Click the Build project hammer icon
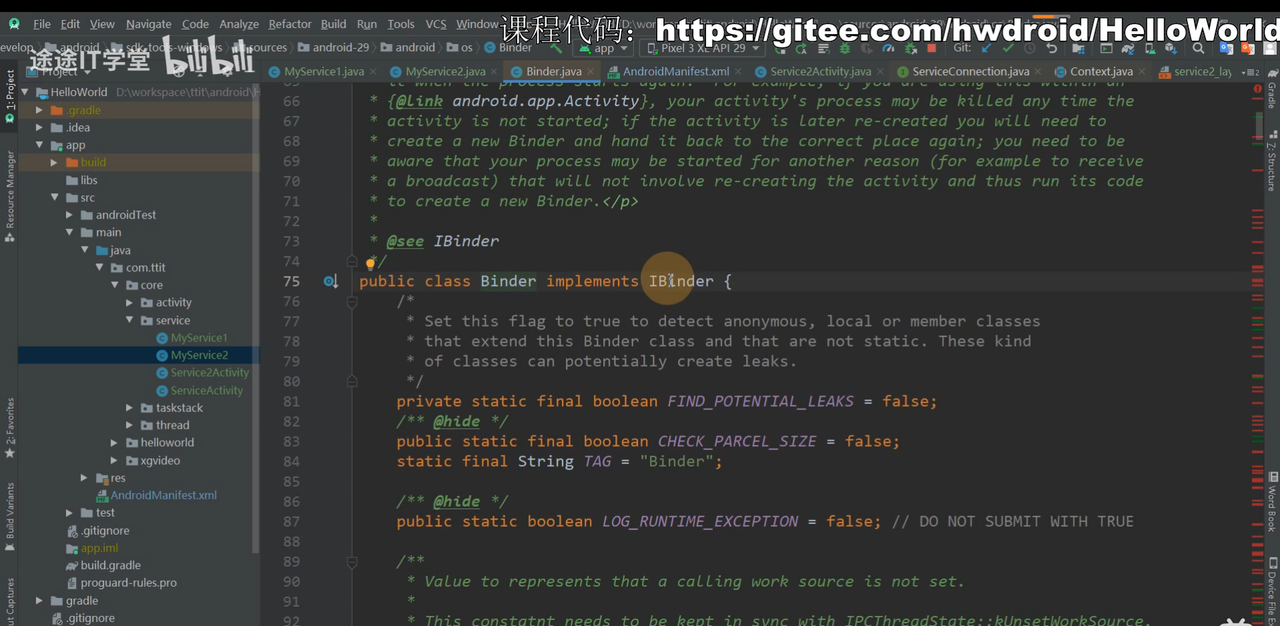 tap(557, 47)
